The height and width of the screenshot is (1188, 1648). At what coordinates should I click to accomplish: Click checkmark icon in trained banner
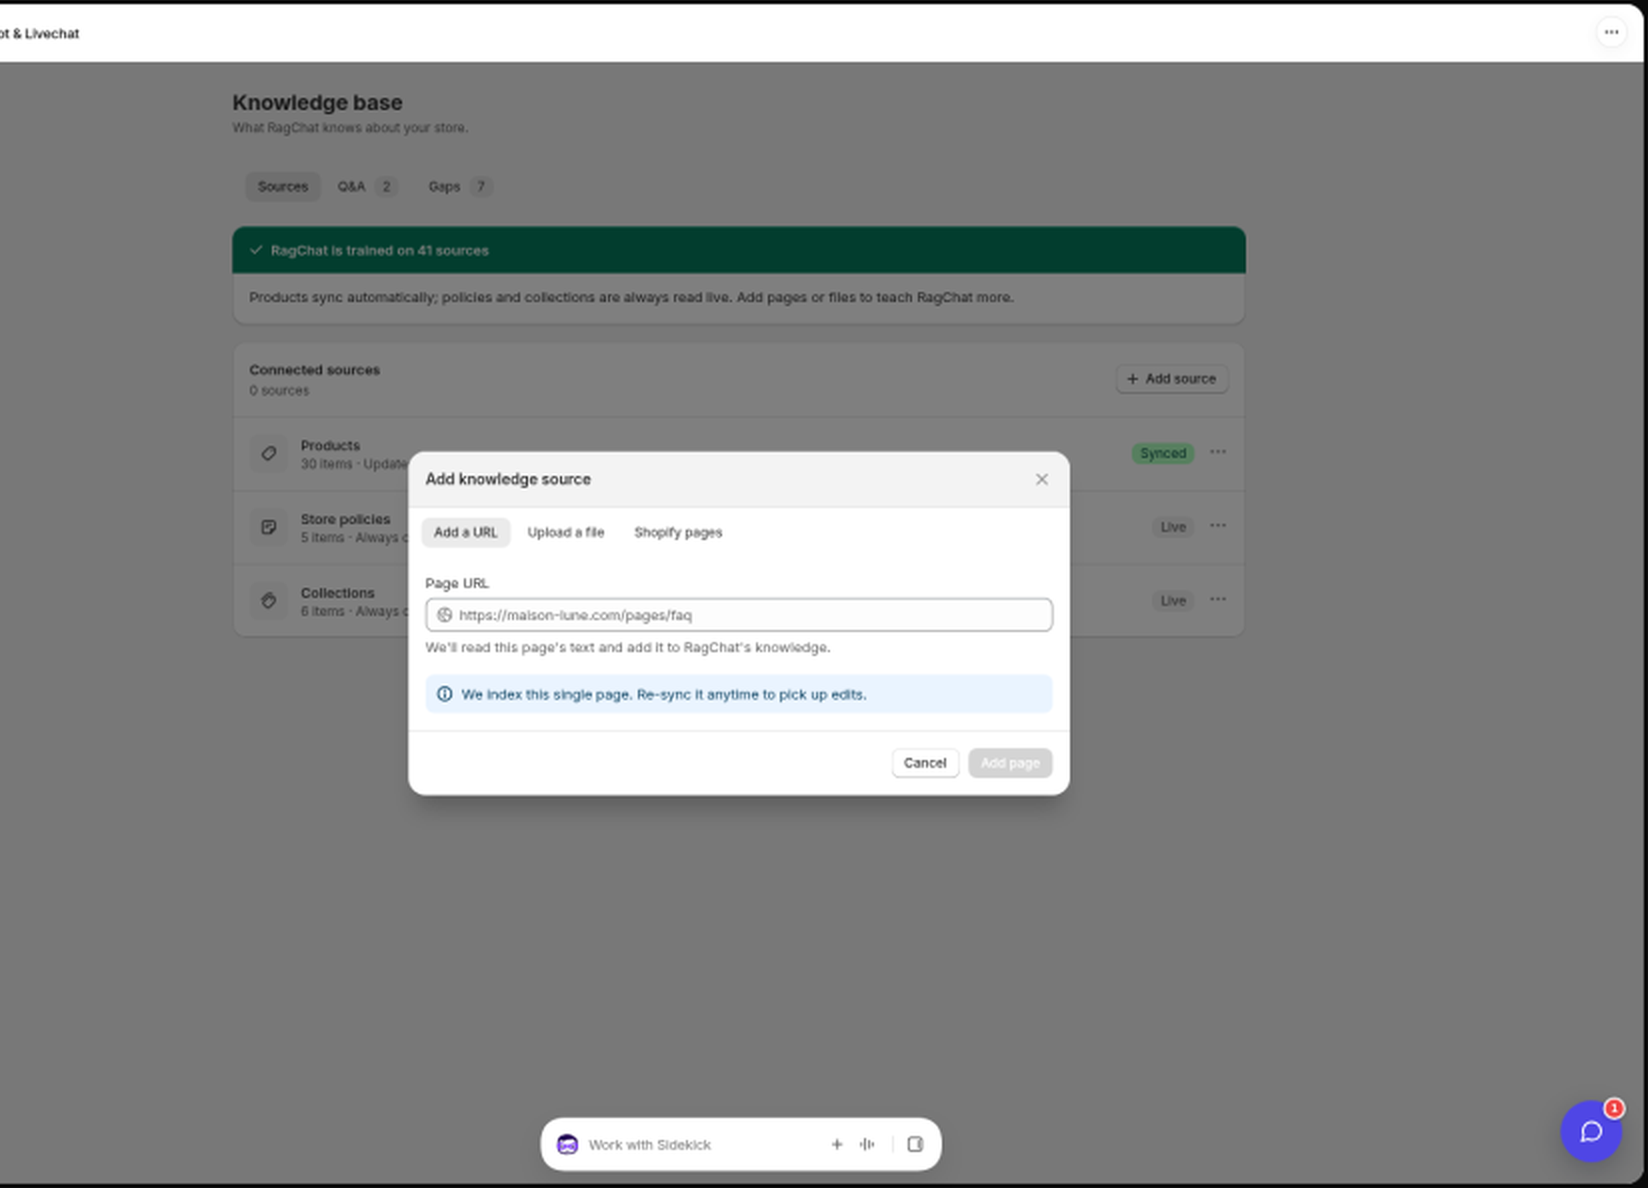256,250
